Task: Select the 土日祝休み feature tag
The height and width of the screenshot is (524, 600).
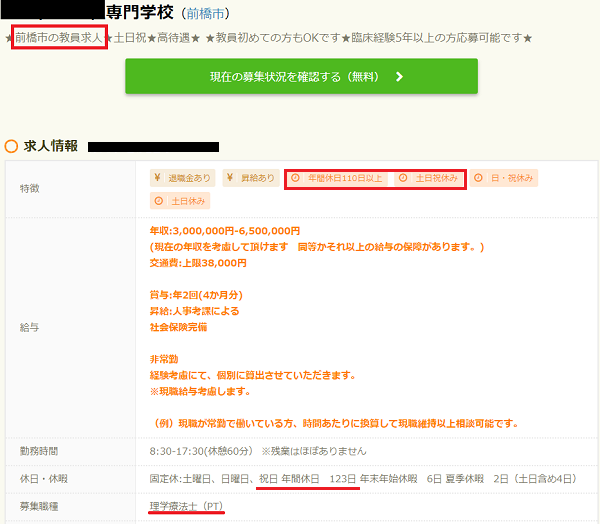Action: tap(429, 178)
